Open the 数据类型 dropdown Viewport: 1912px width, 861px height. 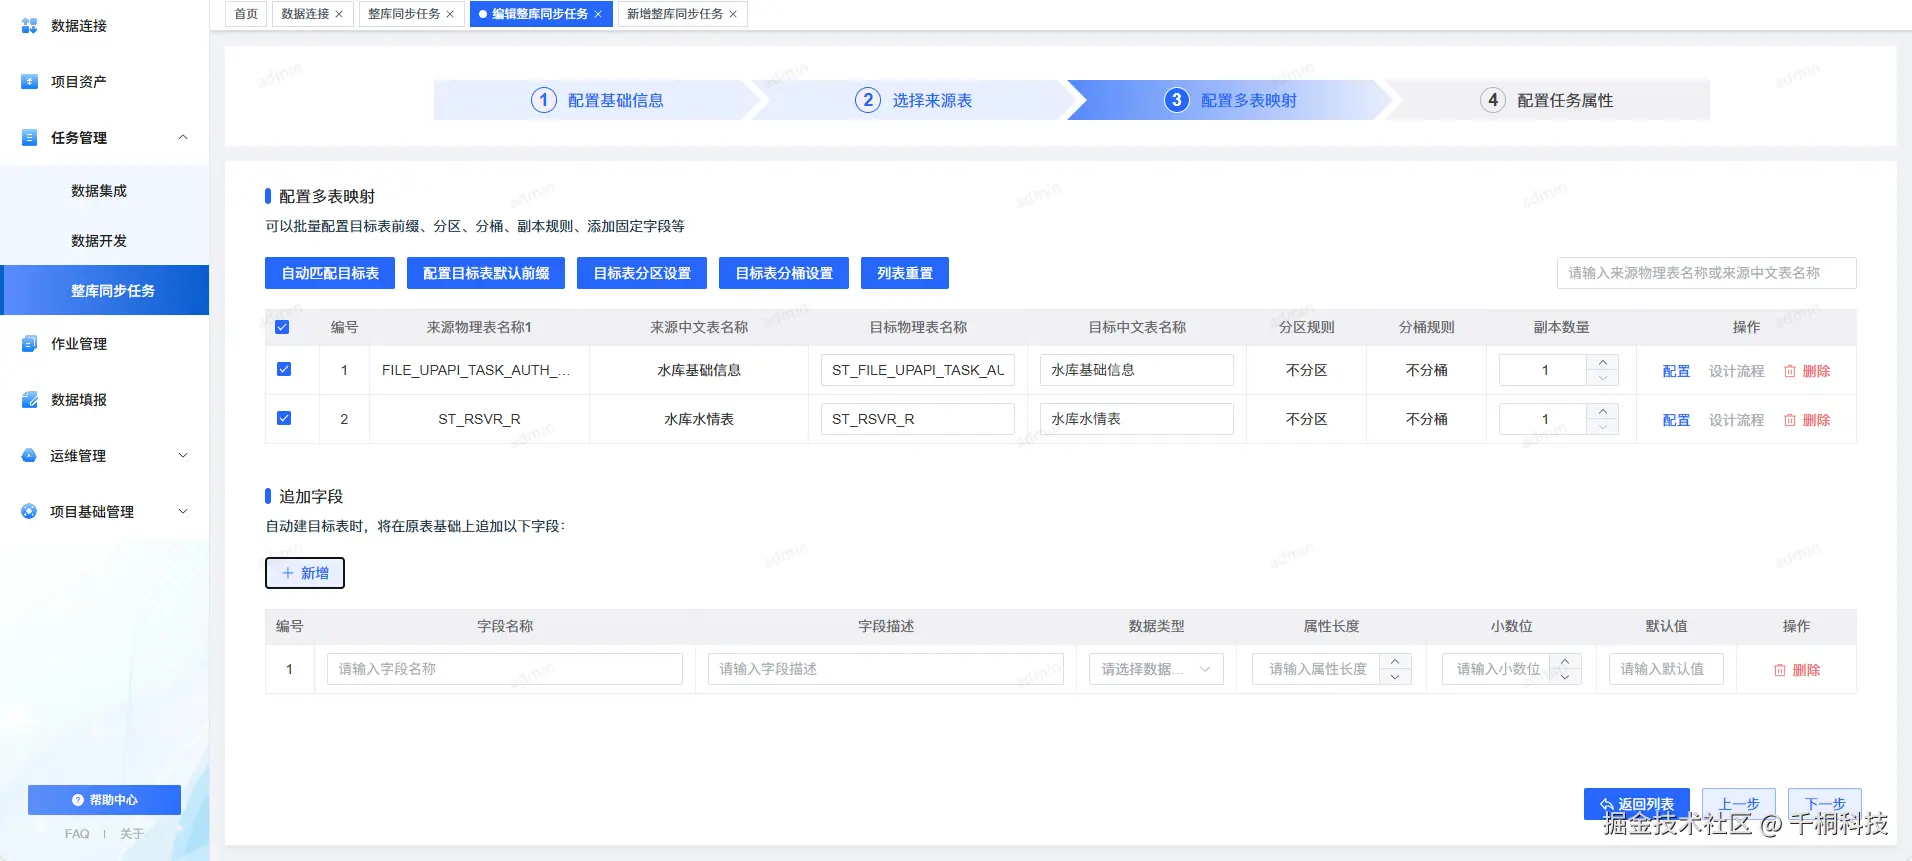[x=1156, y=669]
